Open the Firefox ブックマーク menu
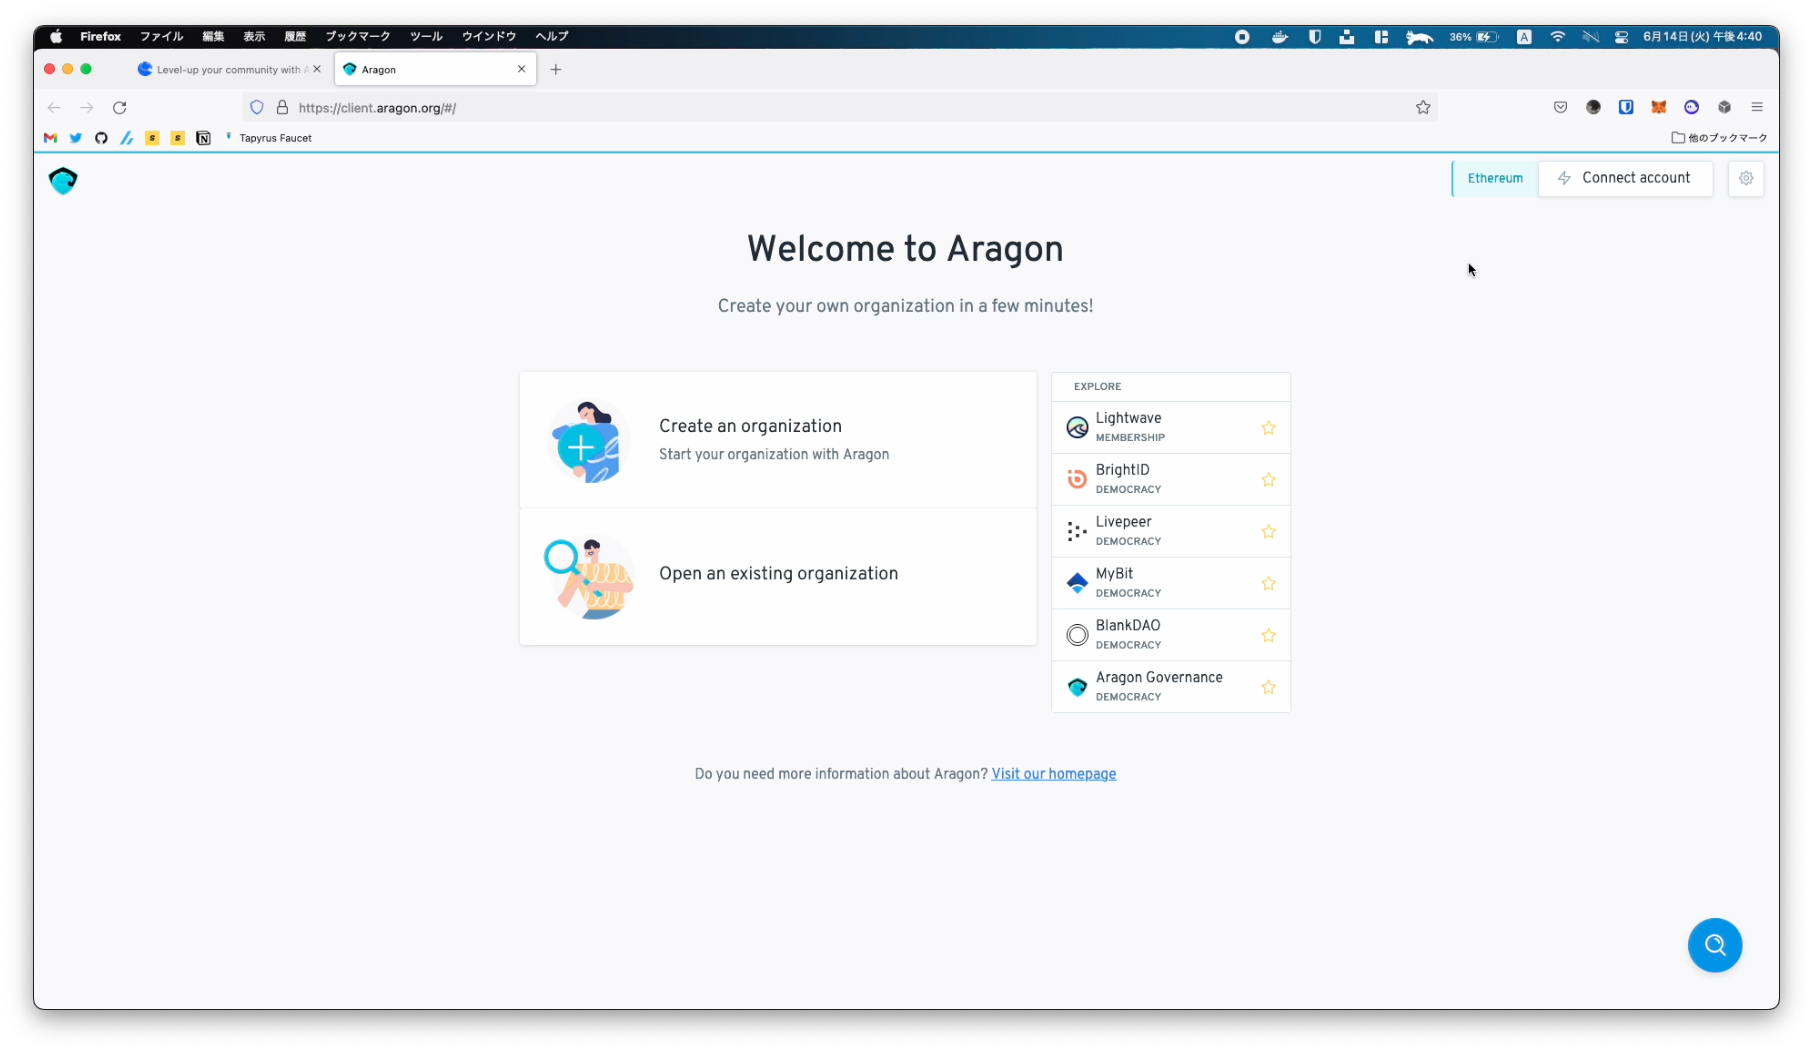The image size is (1813, 1051). [x=357, y=36]
